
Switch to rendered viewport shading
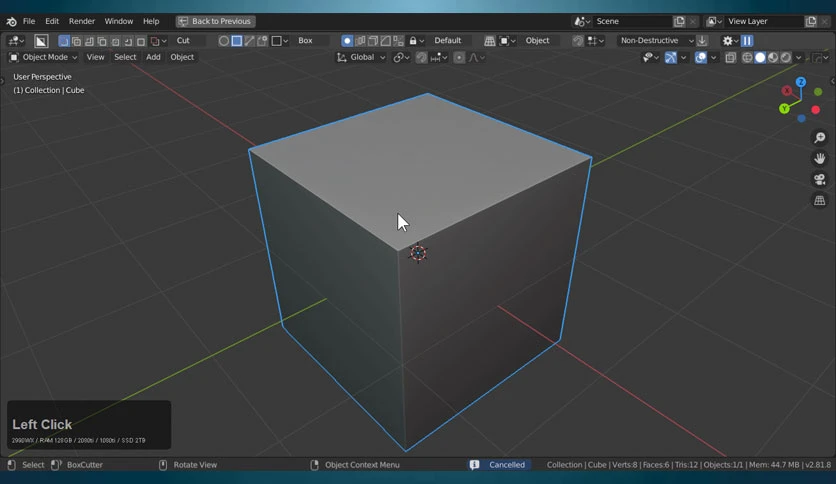tap(786, 57)
